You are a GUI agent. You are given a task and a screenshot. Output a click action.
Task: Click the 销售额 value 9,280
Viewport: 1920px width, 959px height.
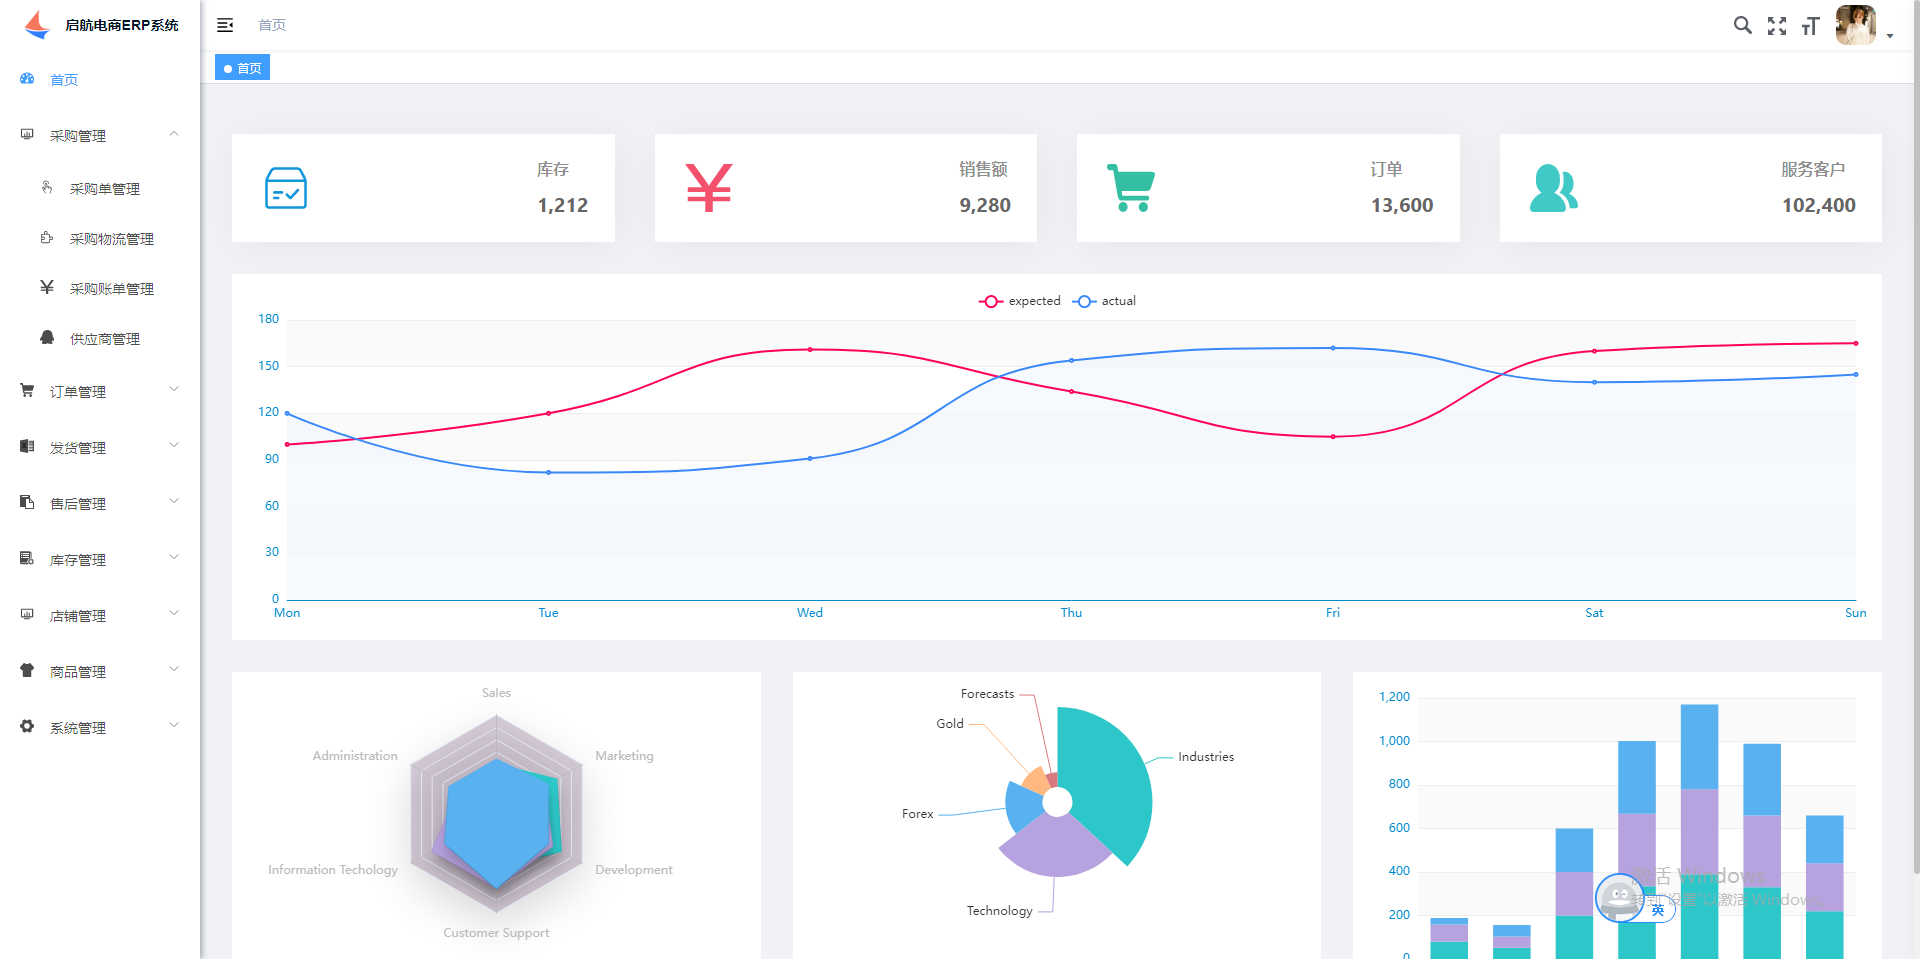point(985,205)
